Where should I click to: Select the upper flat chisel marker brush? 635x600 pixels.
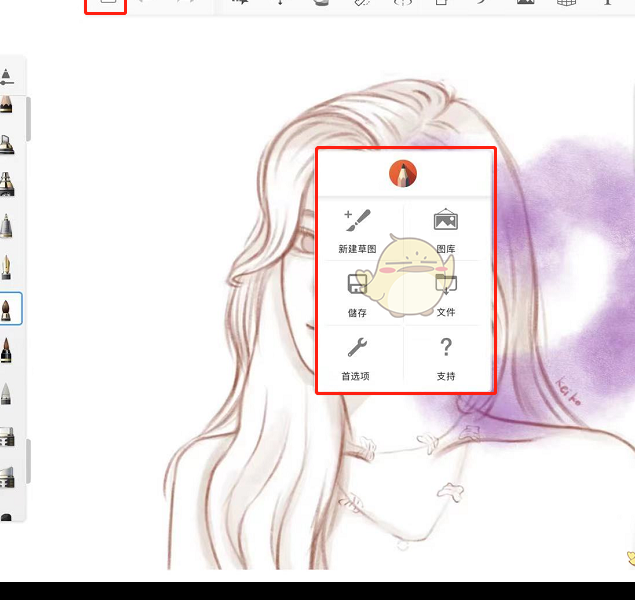[7, 437]
